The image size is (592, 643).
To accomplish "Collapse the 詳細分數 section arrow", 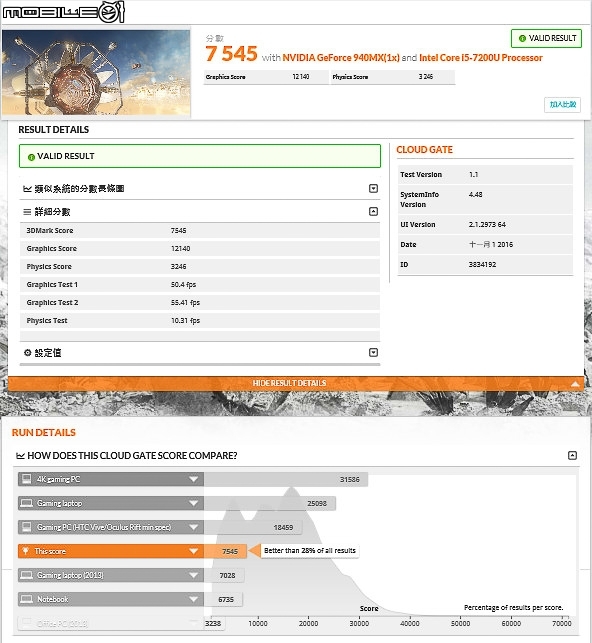I will 373,212.
